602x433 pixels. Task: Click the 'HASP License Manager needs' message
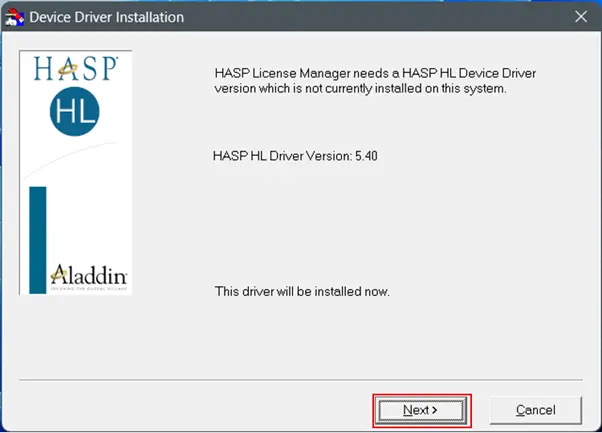click(375, 81)
